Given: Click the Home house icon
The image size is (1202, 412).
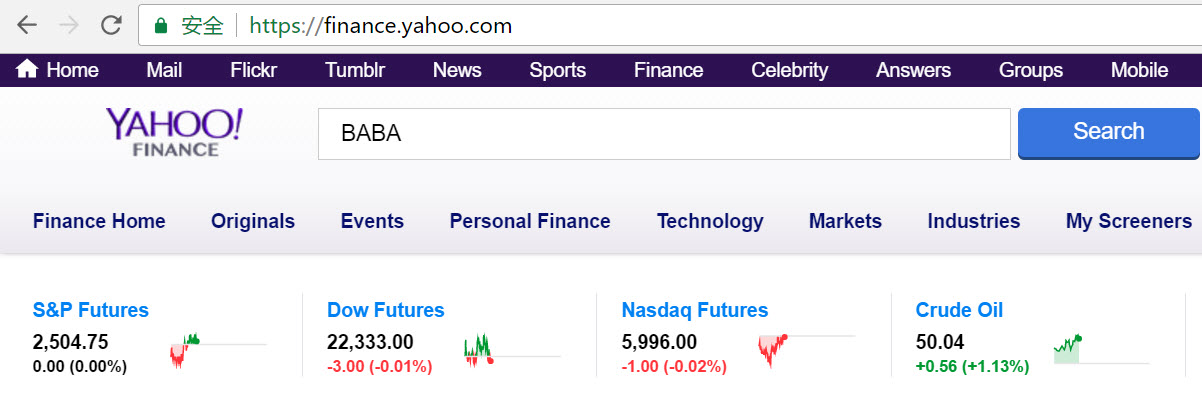Looking at the screenshot, I should (x=27, y=69).
